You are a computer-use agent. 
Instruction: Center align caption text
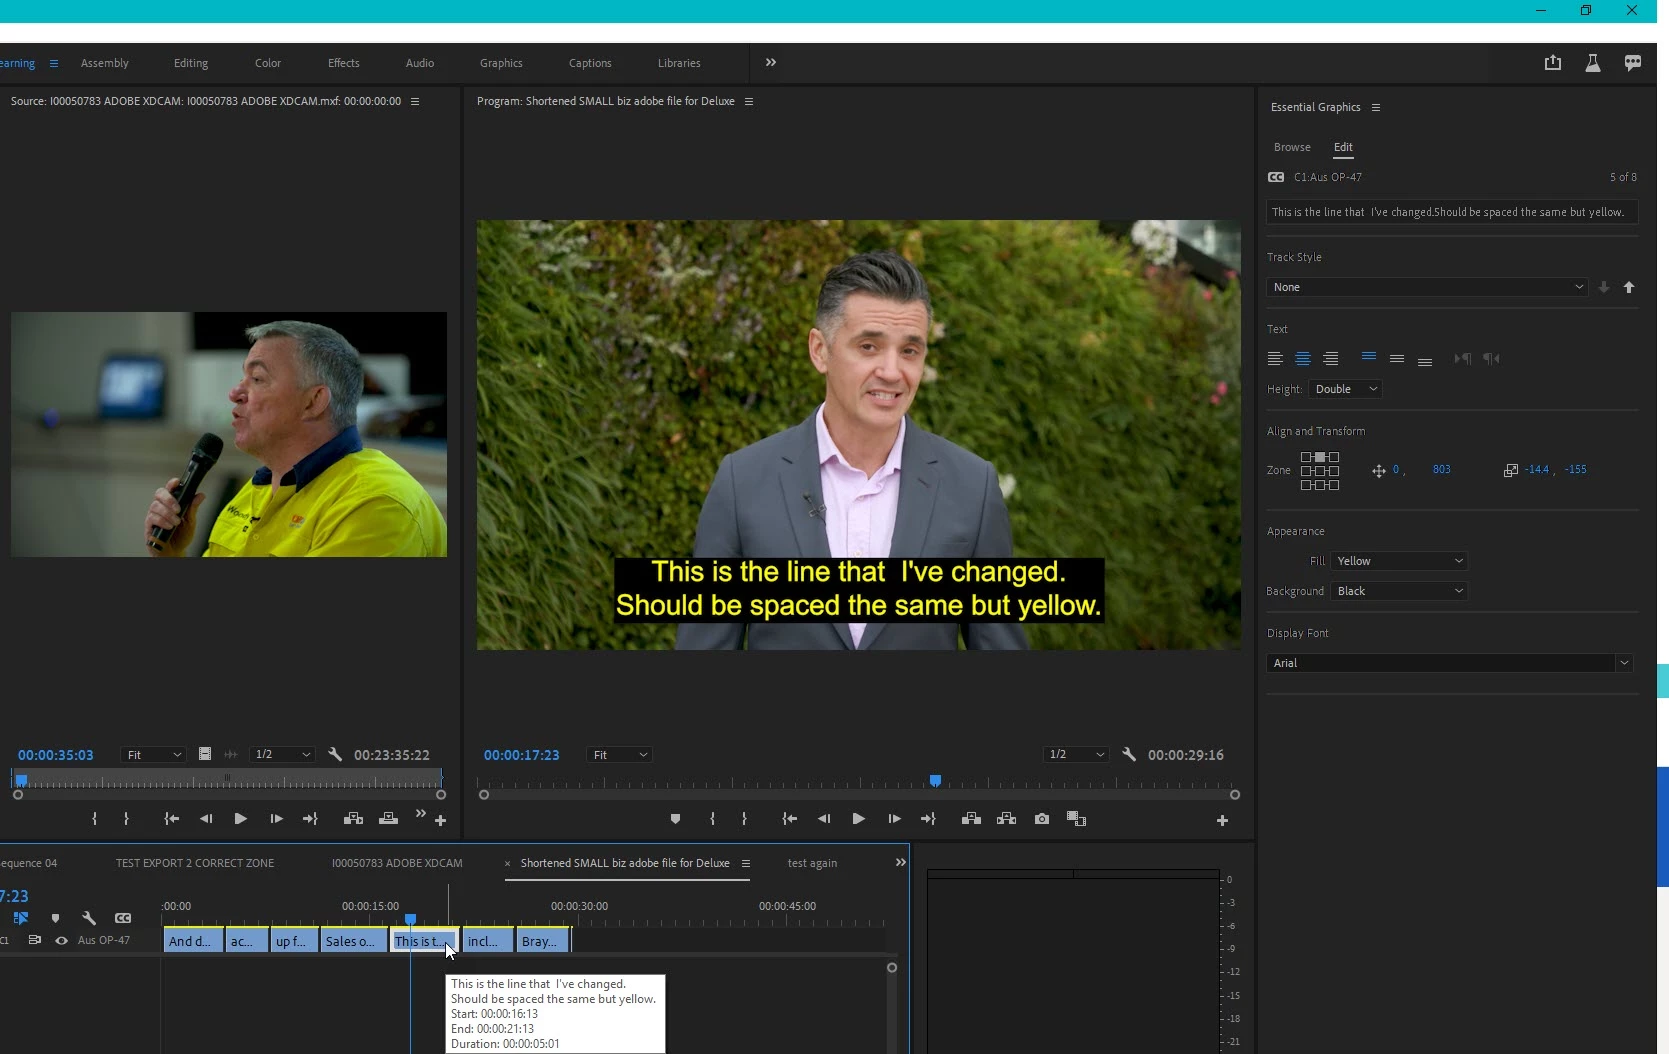tap(1303, 359)
